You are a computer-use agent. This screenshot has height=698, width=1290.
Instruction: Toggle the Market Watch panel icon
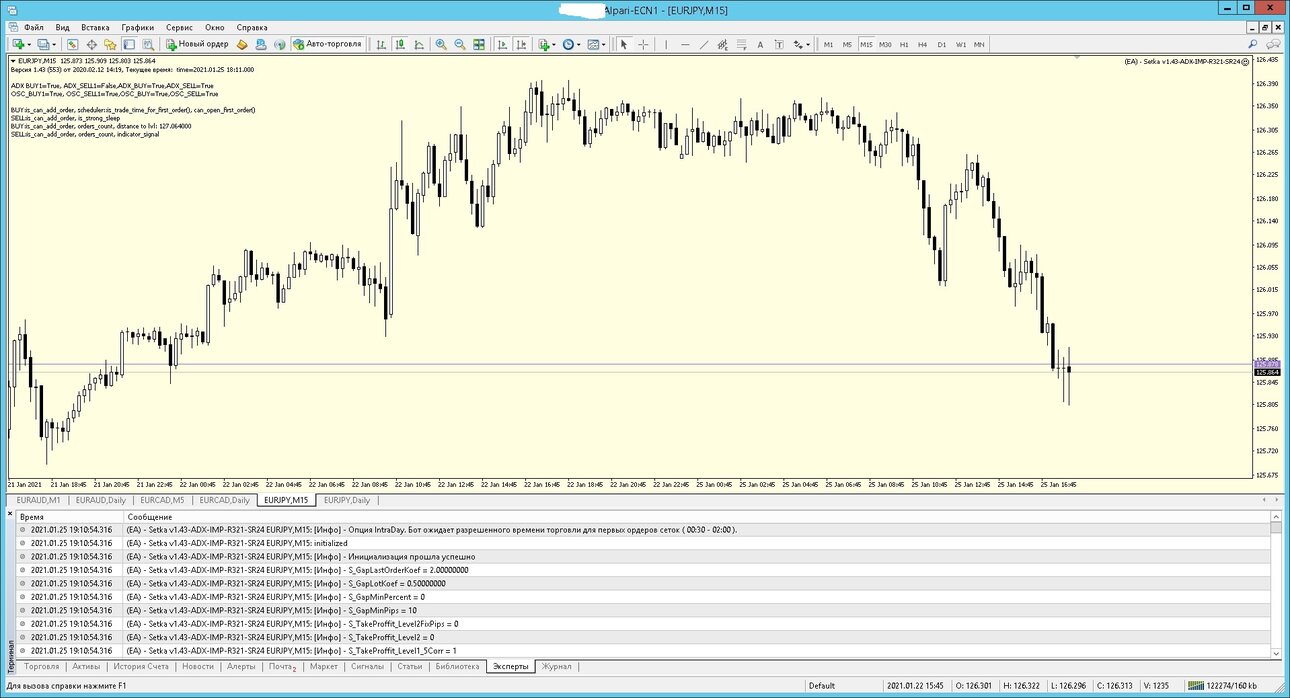(x=72, y=44)
